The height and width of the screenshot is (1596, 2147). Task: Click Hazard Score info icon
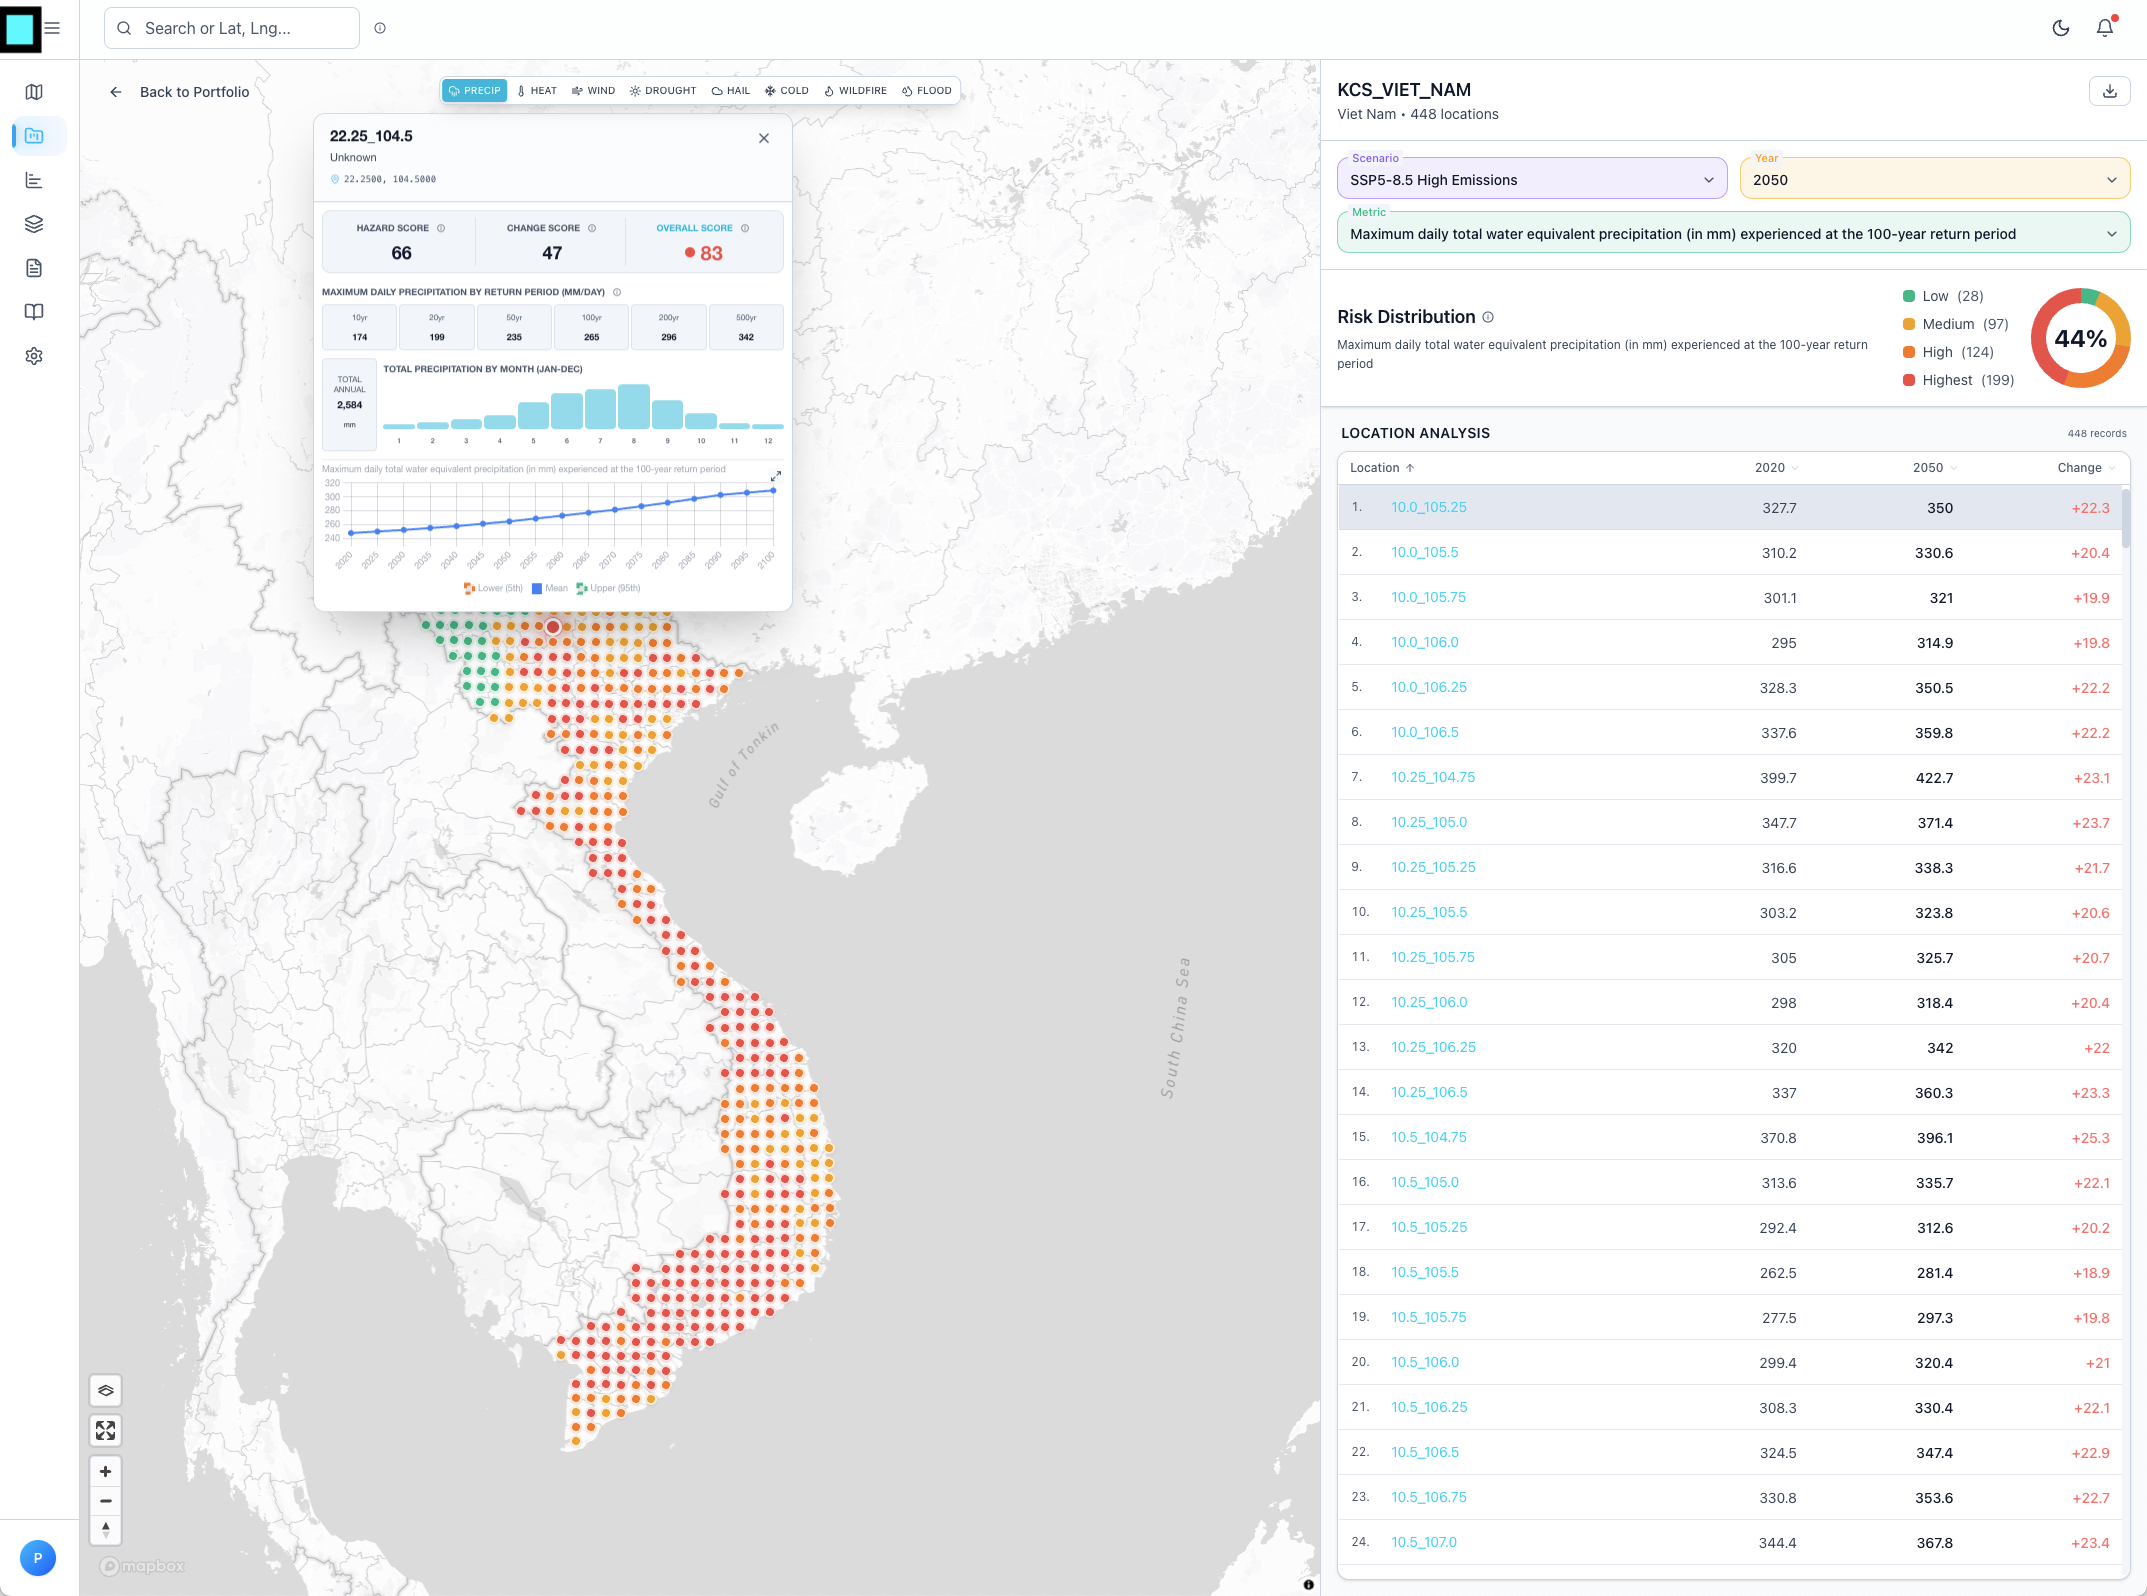click(441, 228)
